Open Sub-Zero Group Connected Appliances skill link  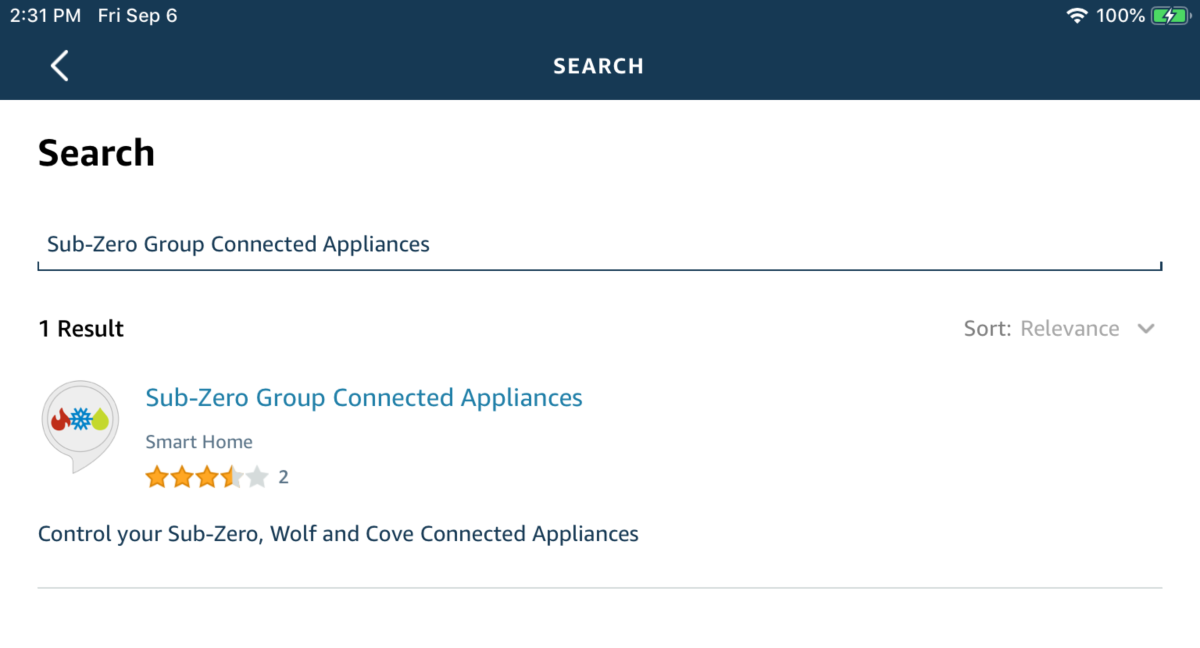point(364,398)
